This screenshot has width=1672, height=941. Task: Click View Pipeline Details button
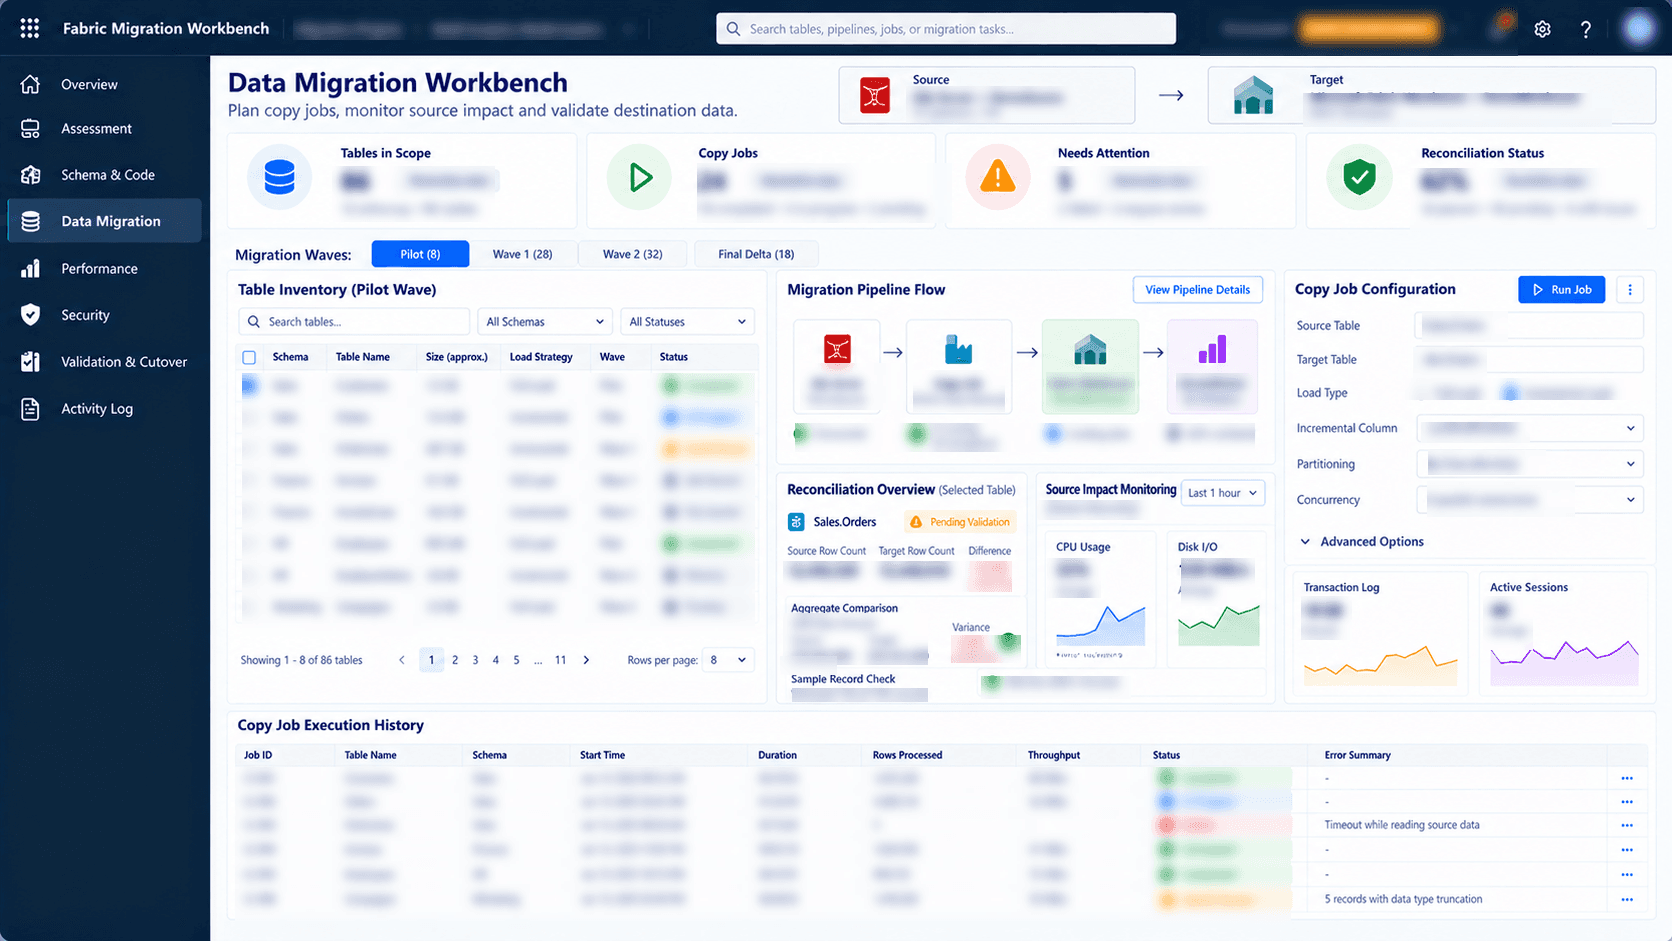tap(1197, 290)
